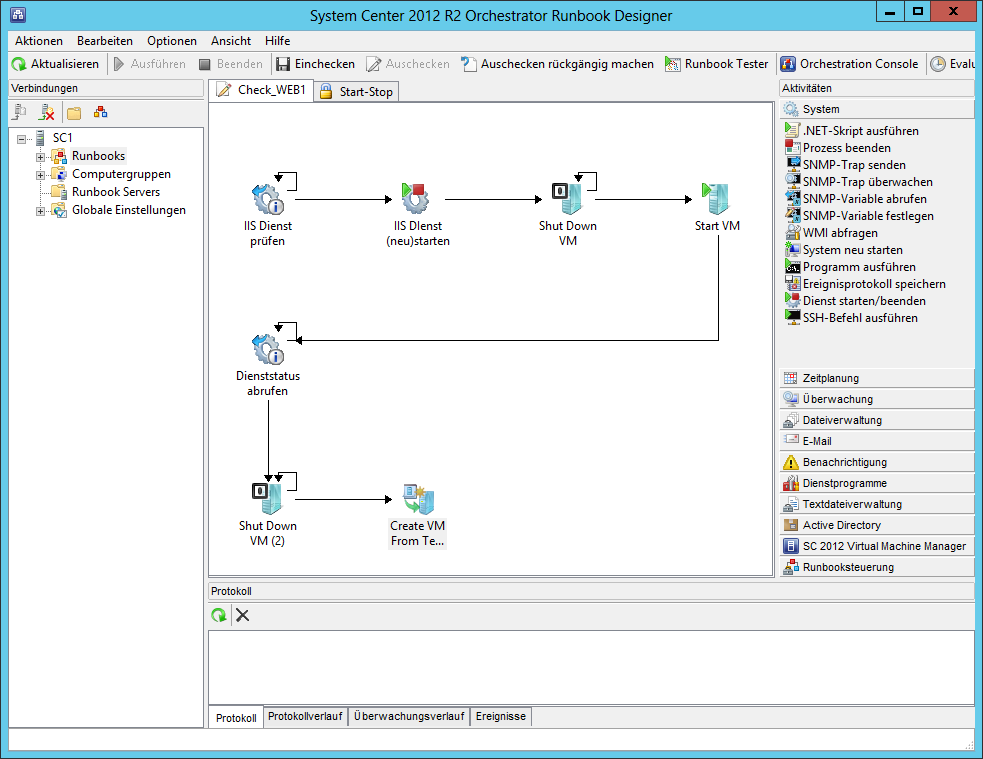
Task: Click Aktualisieren in the toolbar
Action: (x=56, y=64)
